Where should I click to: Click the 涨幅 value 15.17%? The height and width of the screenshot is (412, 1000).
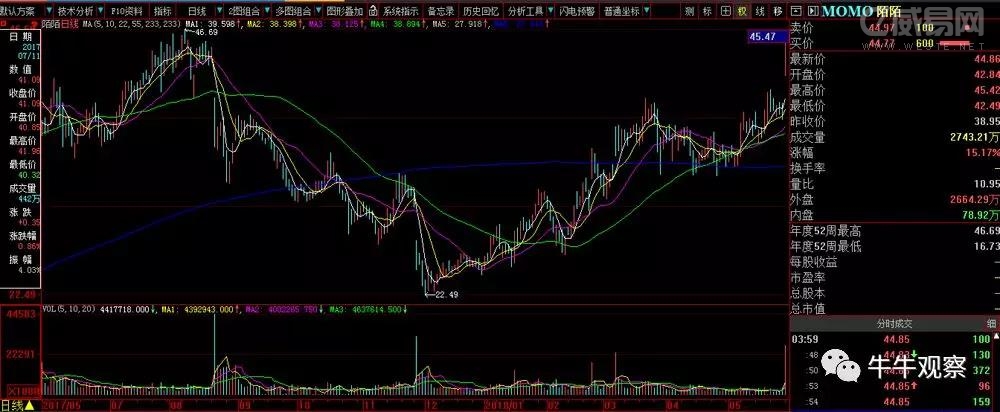983,152
